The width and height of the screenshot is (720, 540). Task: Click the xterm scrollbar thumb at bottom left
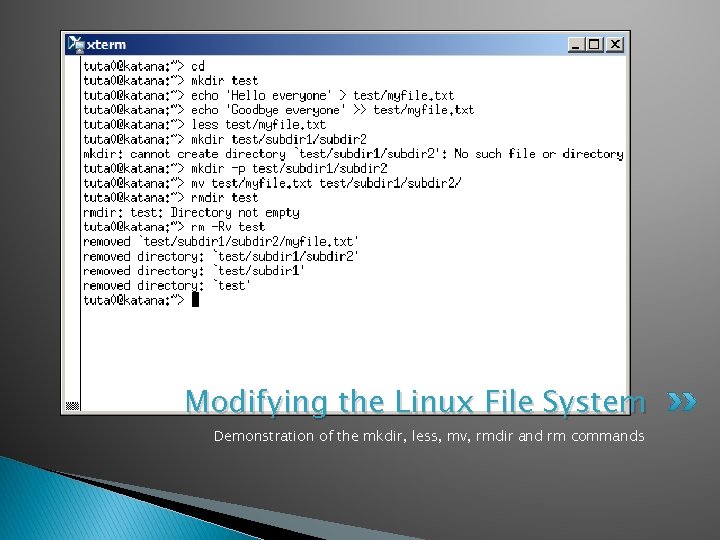pyautogui.click(x=73, y=405)
